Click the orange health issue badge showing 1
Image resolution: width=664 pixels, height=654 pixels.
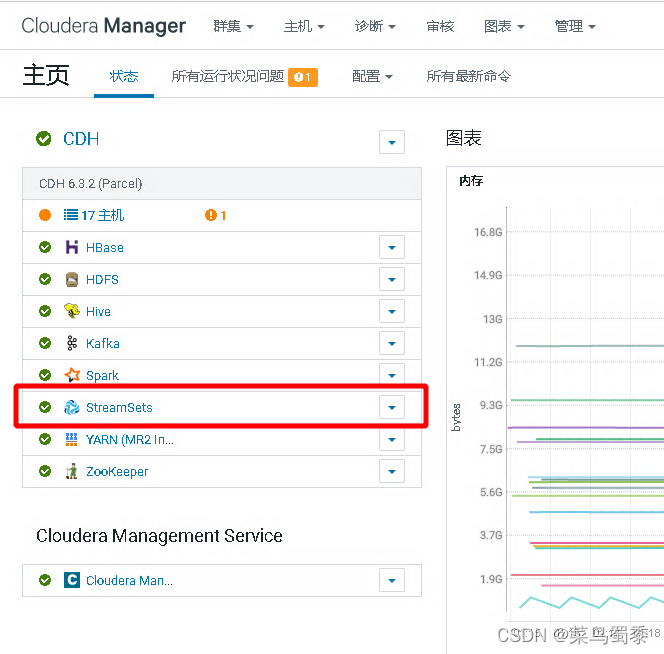pyautogui.click(x=303, y=77)
